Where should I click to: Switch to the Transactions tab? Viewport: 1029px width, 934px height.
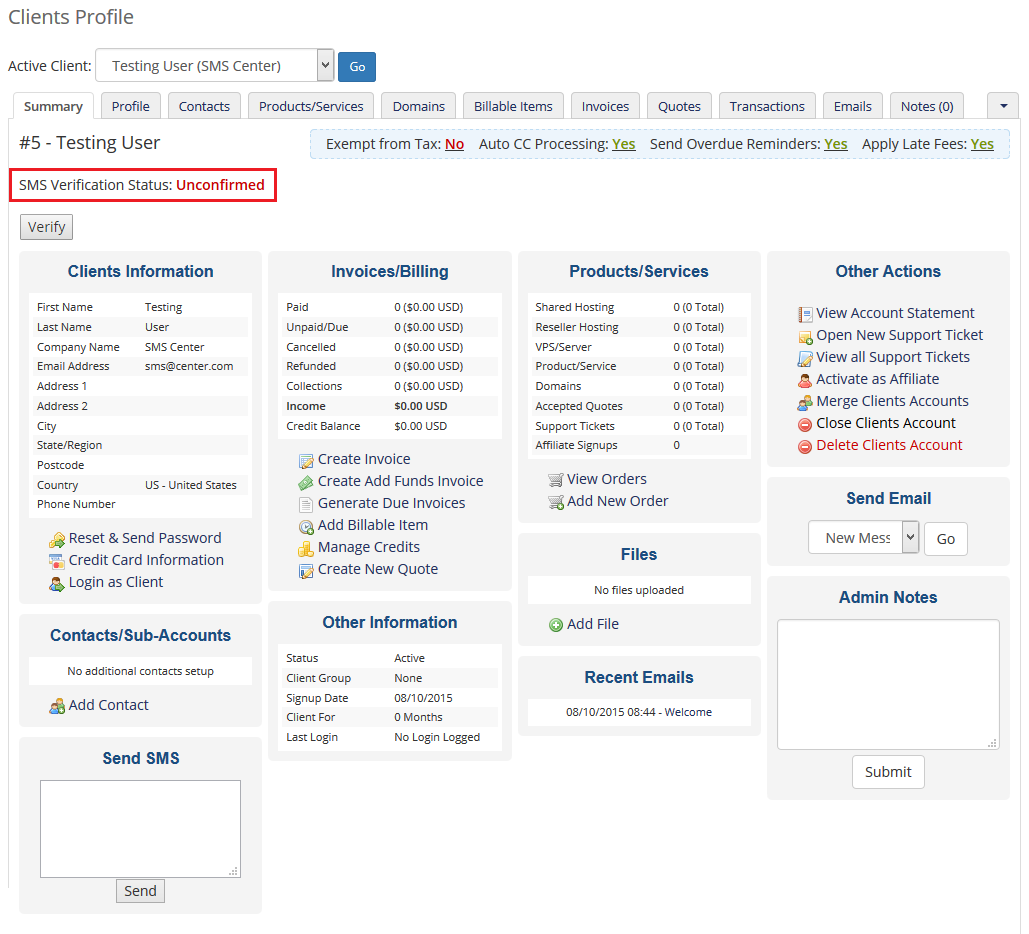767,106
